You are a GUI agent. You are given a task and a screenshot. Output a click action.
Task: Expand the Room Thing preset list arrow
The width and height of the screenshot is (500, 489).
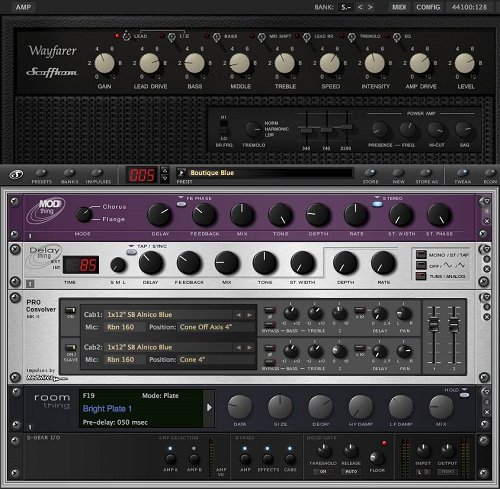click(209, 407)
